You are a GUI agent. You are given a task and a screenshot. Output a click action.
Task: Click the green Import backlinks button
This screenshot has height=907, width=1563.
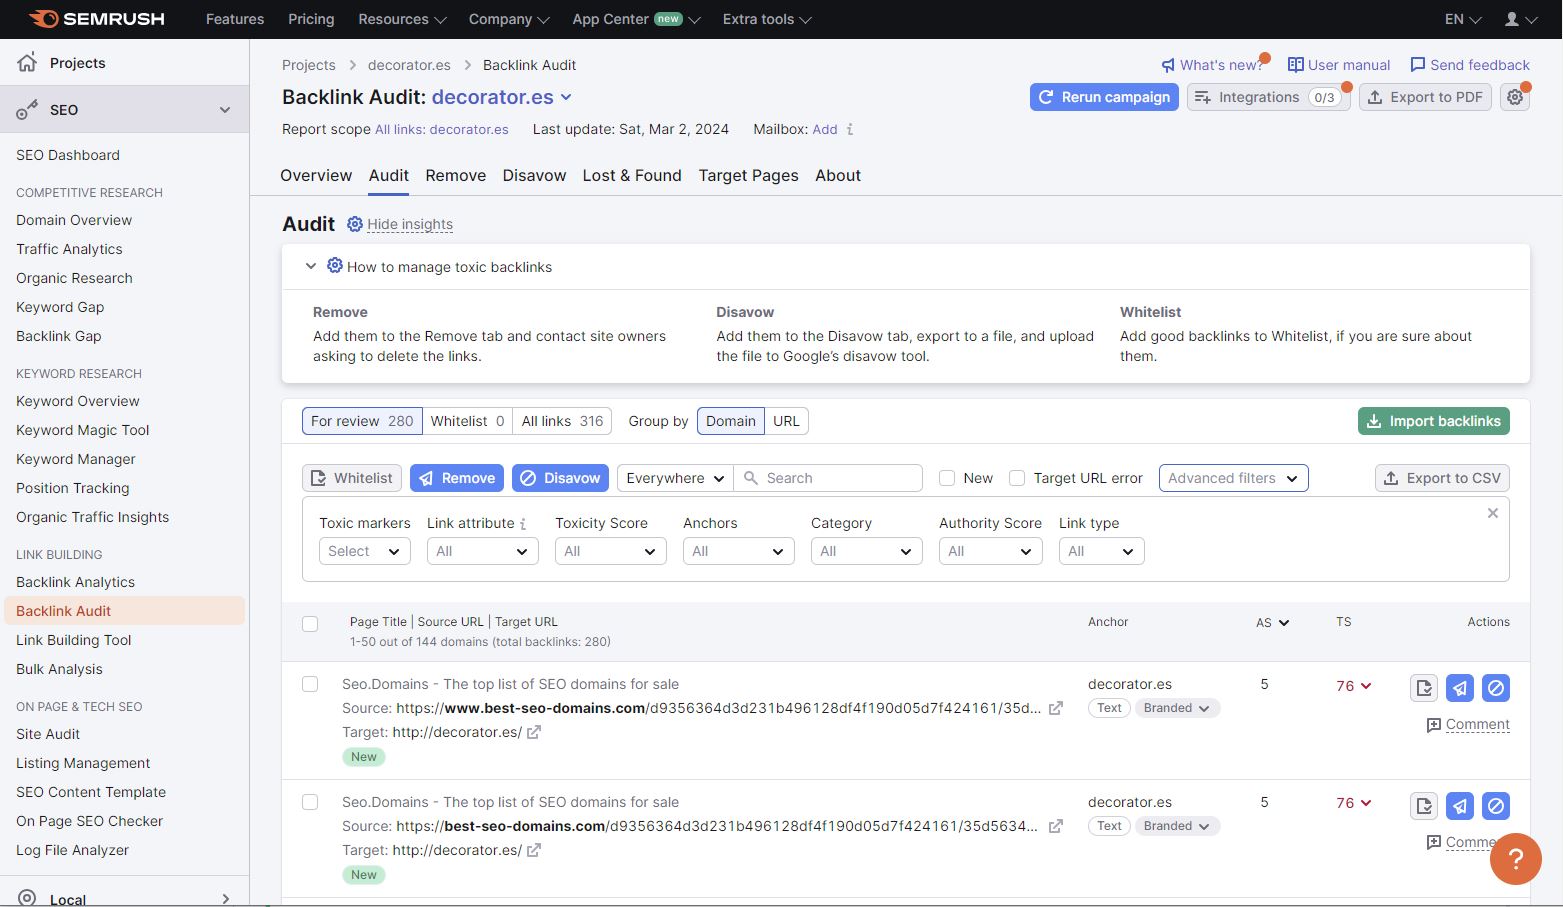coord(1433,421)
